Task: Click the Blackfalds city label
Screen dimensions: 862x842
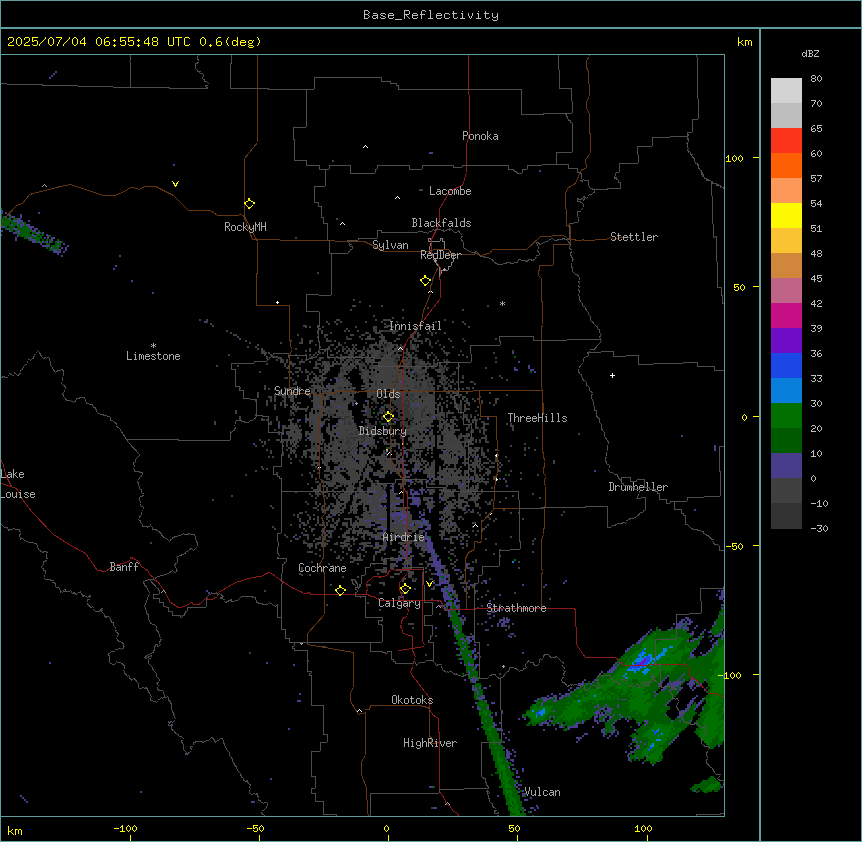Action: 441,223
